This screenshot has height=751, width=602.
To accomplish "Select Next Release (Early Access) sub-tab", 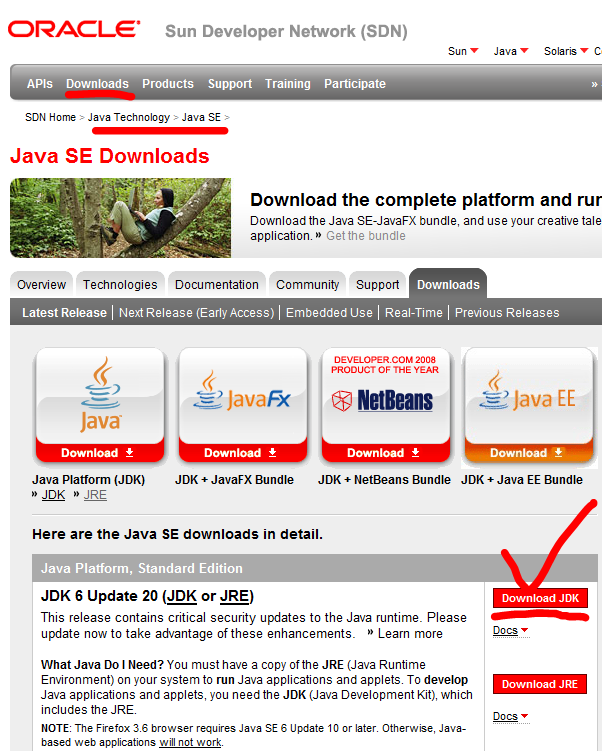I will 196,313.
